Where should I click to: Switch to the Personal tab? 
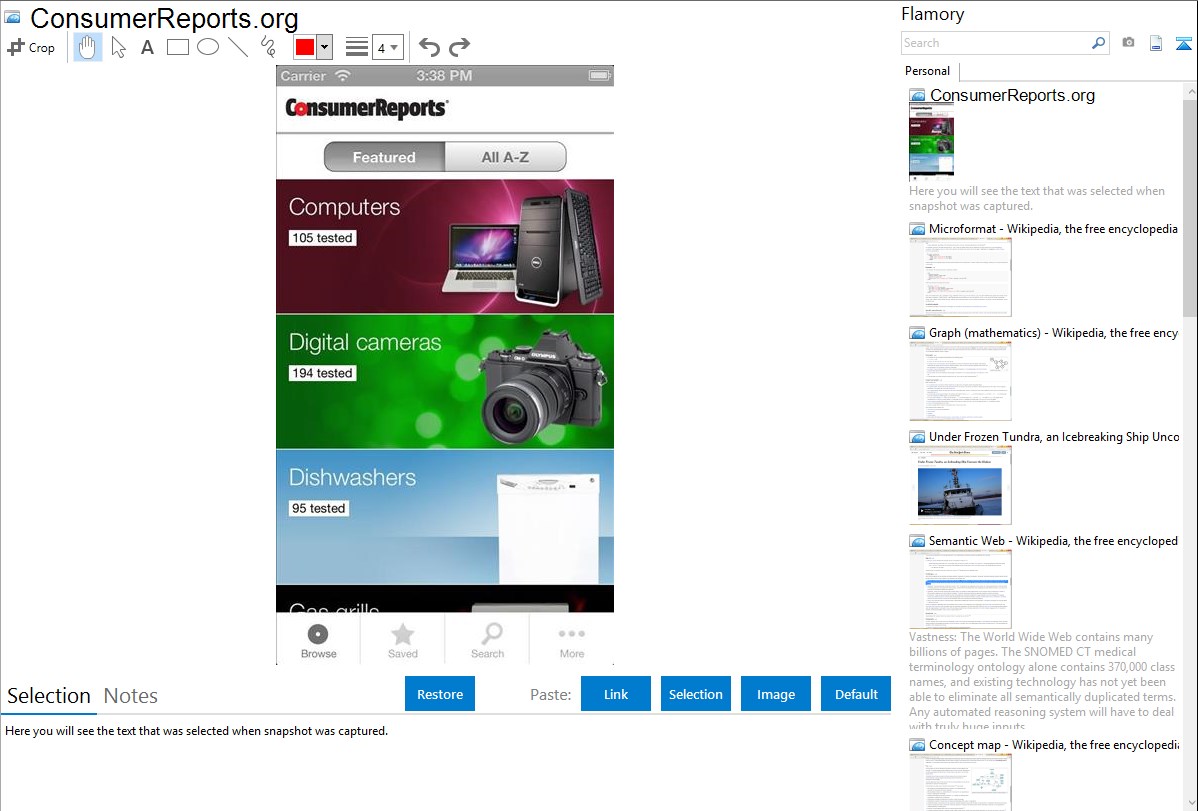(x=928, y=71)
